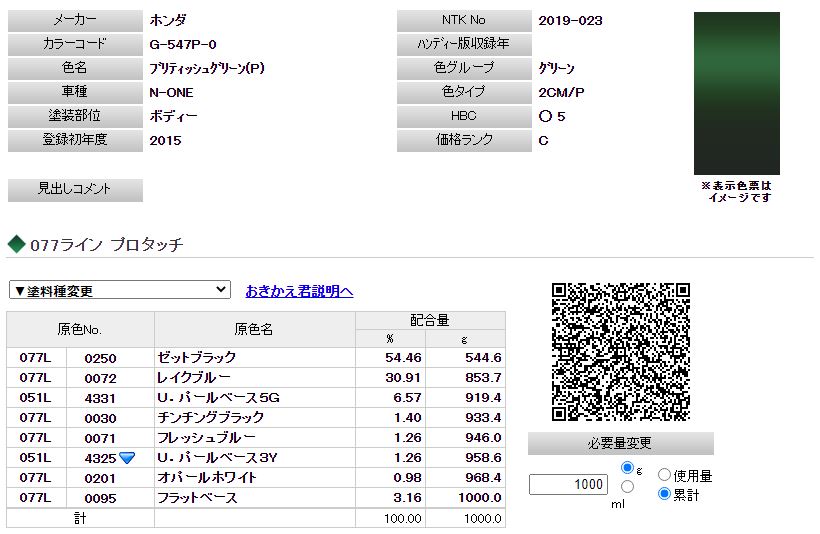Click the NTK No label cell

(x=463, y=21)
